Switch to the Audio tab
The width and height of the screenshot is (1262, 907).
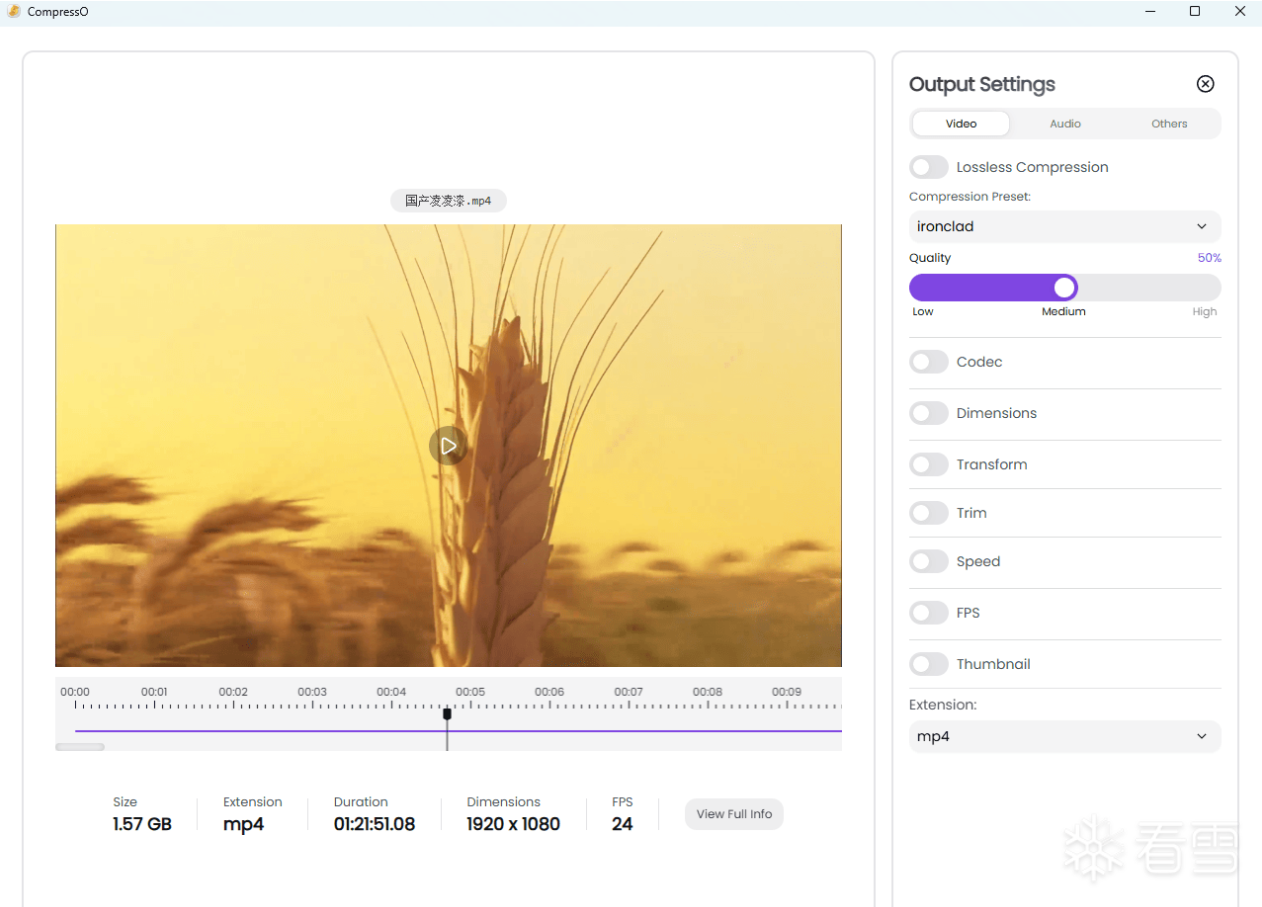1065,124
